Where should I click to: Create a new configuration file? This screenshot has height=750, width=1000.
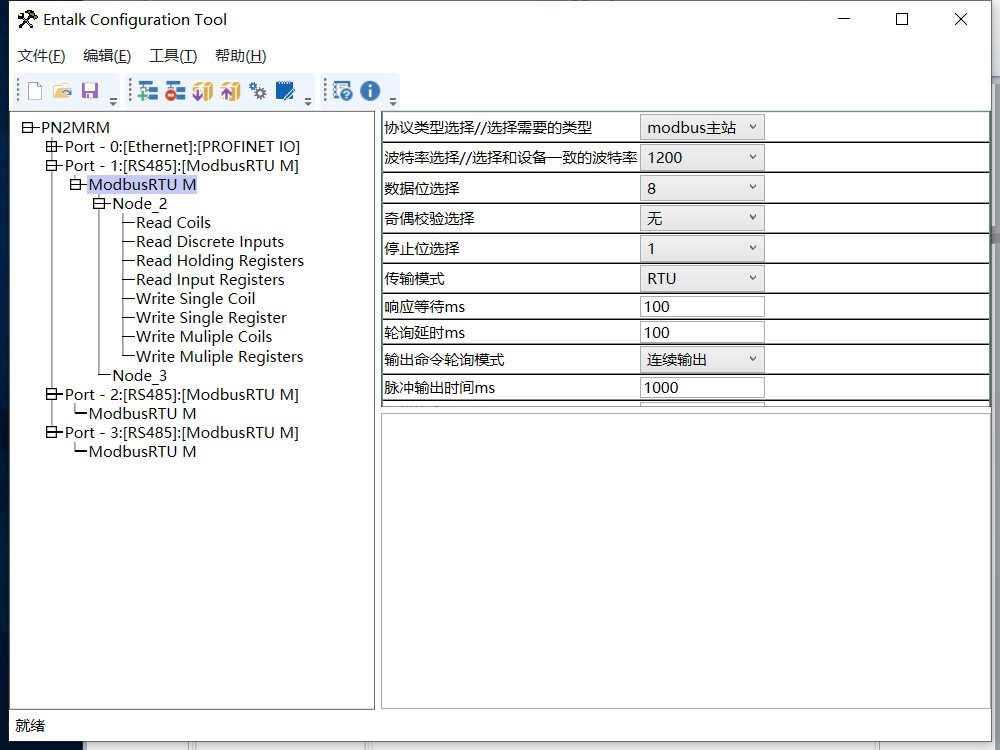tap(35, 91)
